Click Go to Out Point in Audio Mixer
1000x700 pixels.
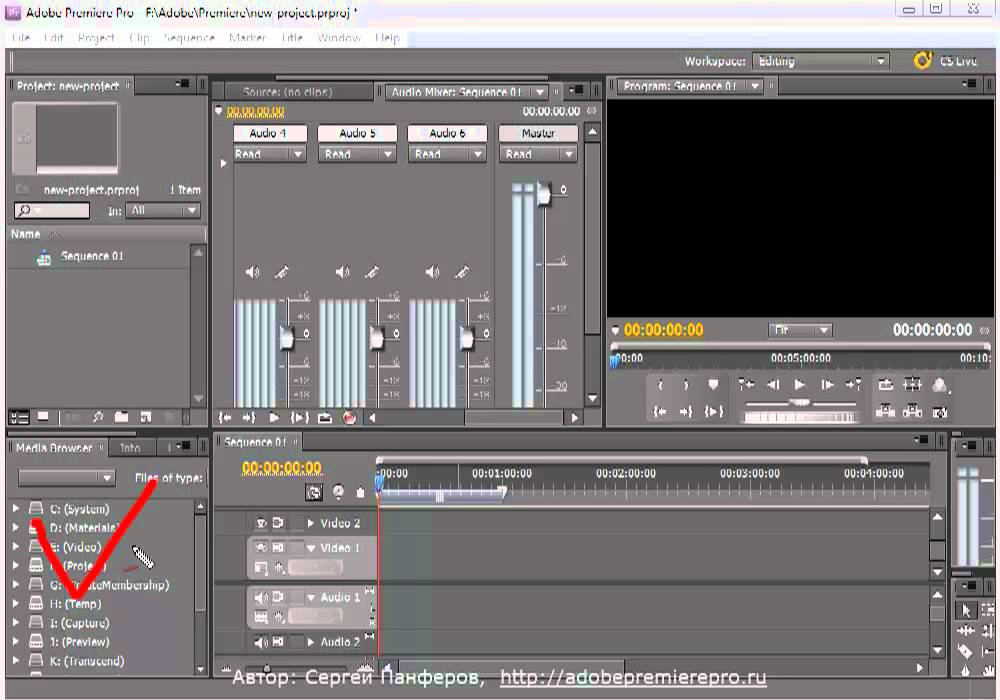point(249,418)
